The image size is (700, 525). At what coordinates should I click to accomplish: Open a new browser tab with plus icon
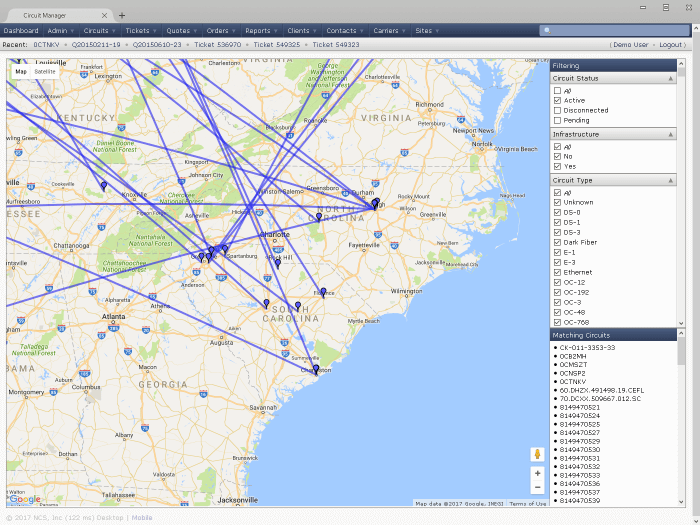point(122,15)
